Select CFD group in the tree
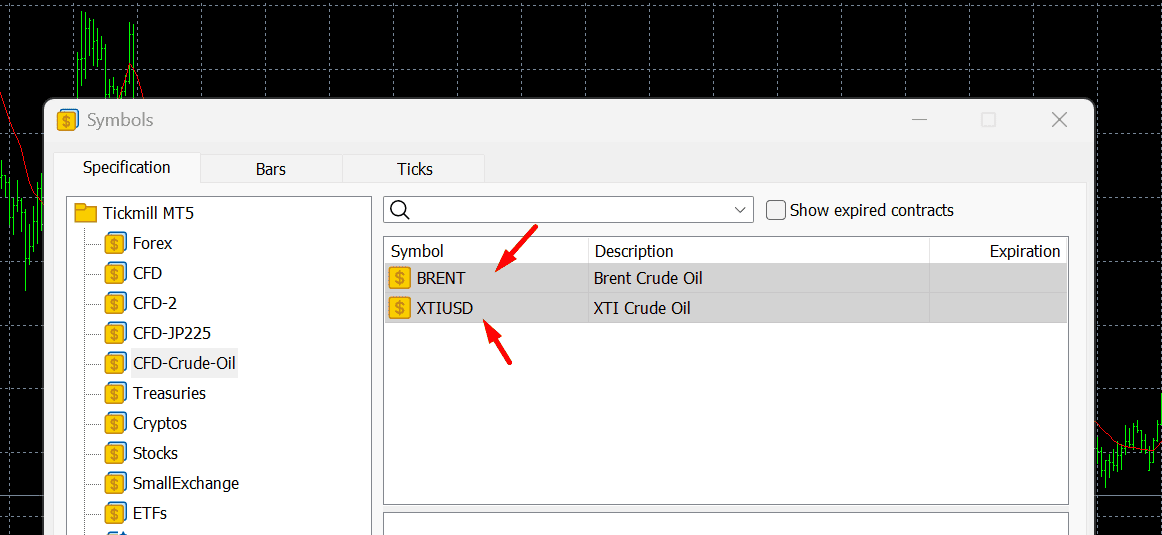1162x535 pixels. [x=147, y=273]
